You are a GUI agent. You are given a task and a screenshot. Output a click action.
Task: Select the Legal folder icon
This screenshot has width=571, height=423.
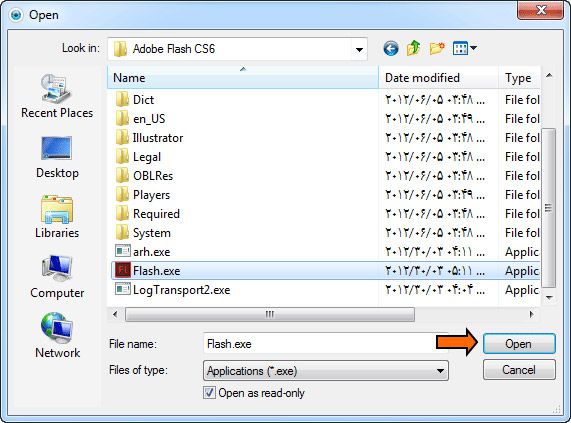click(122, 156)
